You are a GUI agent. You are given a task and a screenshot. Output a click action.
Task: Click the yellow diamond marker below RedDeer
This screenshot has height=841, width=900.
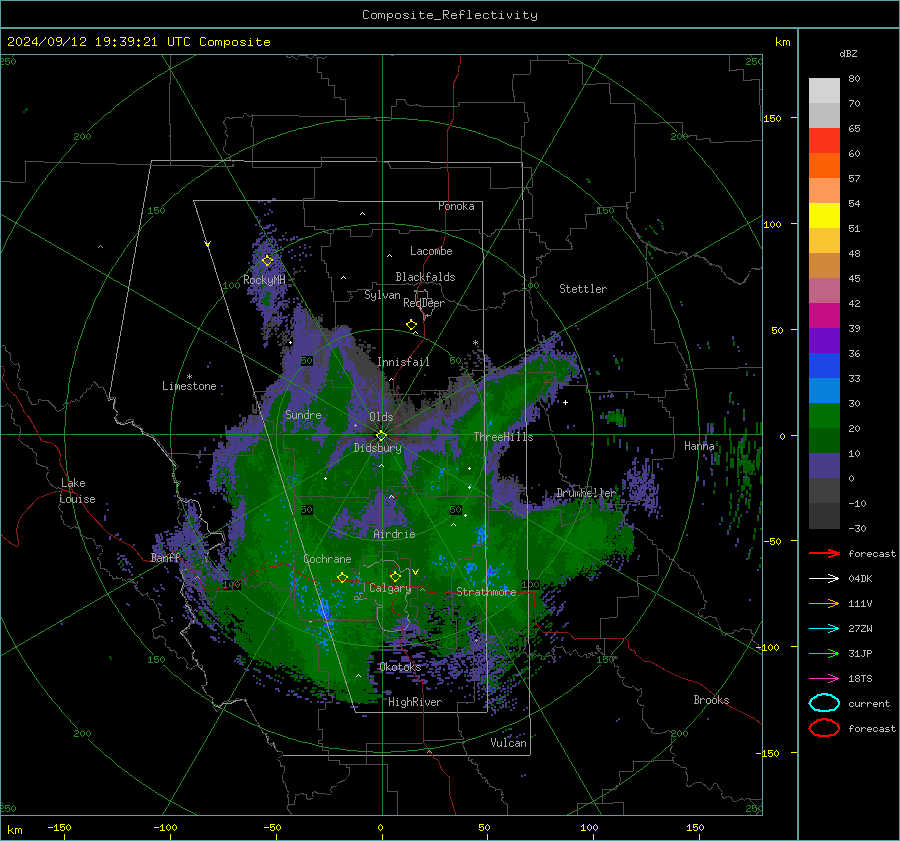[412, 325]
